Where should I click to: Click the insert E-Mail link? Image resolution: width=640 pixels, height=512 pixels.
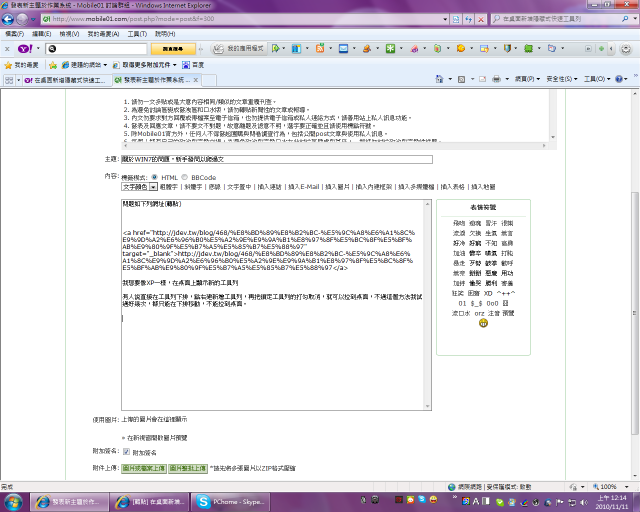(x=303, y=187)
